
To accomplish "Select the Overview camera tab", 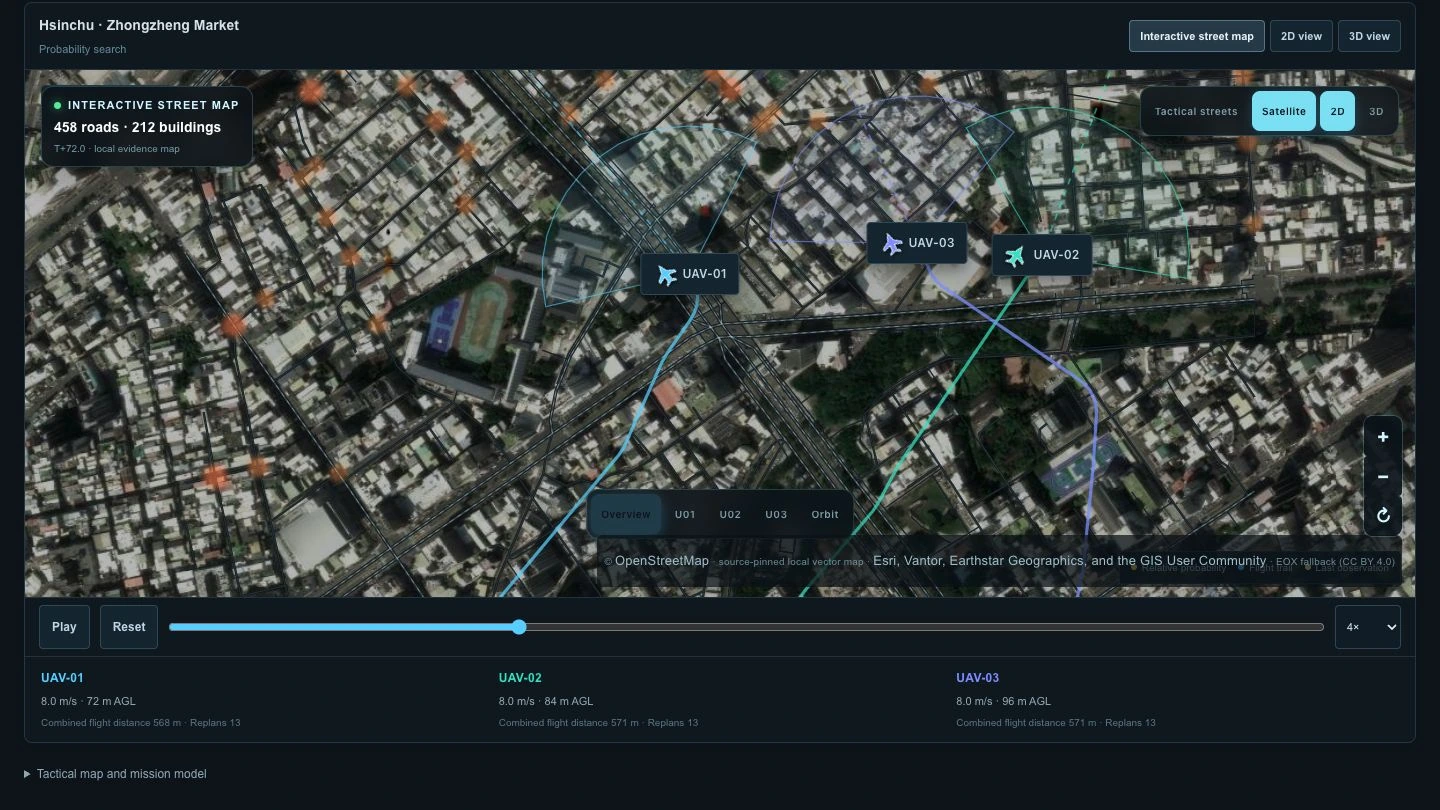I will (626, 515).
